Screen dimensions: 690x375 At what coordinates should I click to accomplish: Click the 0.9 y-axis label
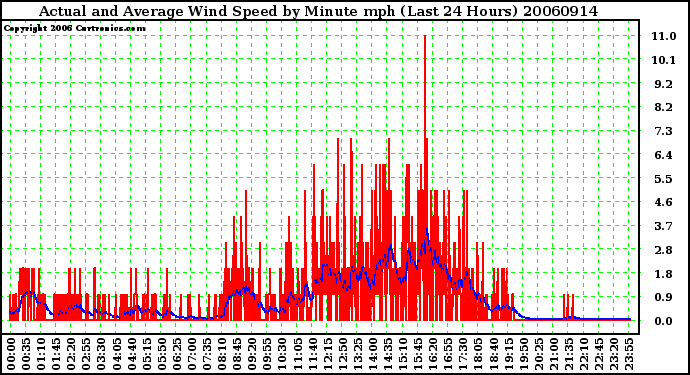pos(664,298)
